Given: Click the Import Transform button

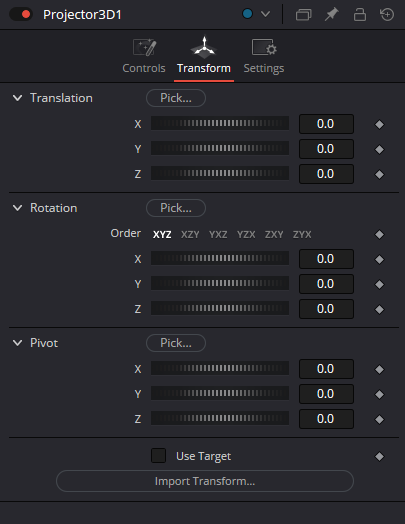Looking at the screenshot, I should coord(205,481).
